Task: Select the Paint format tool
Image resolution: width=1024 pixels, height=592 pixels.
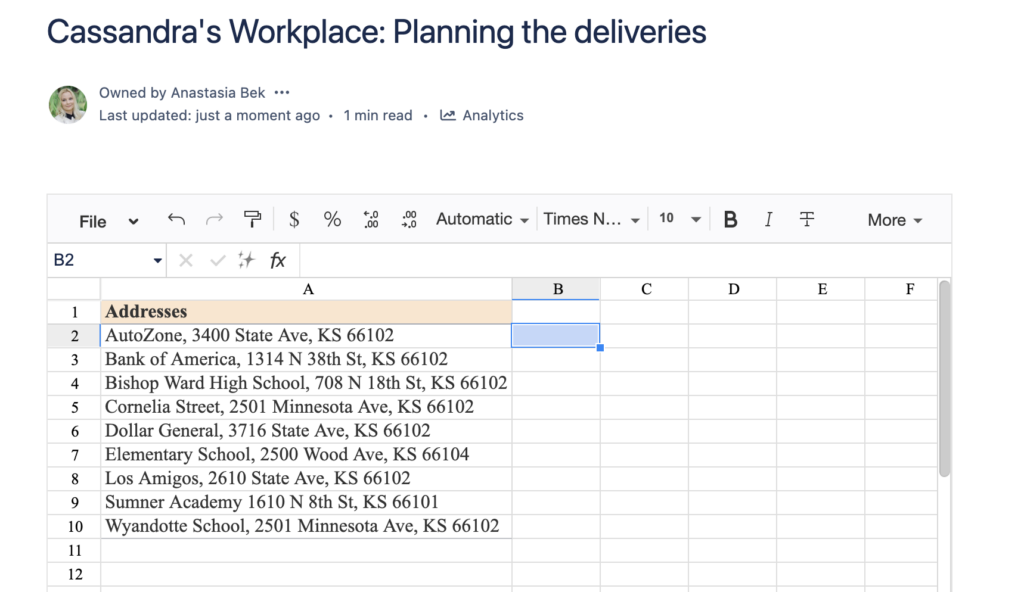Action: click(252, 219)
